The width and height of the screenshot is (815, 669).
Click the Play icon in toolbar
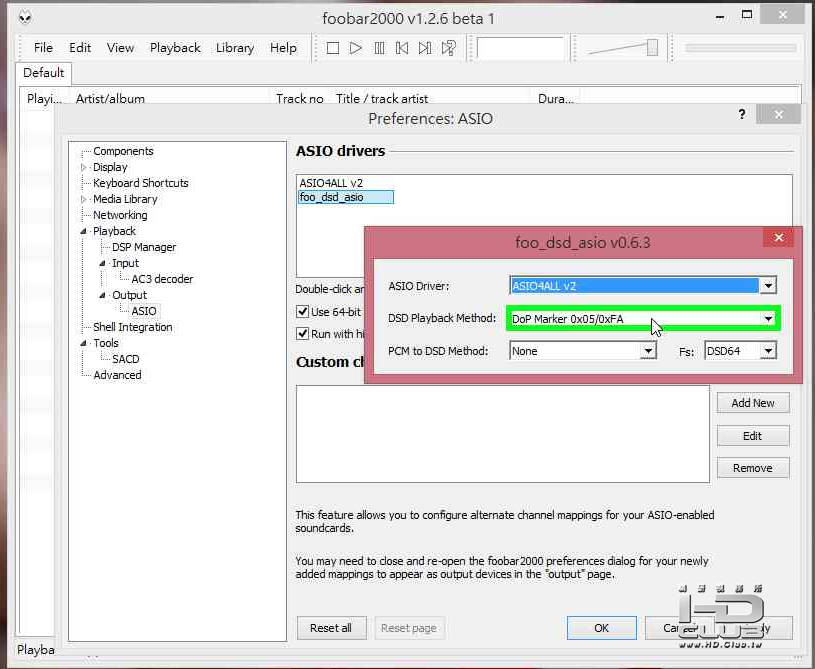pos(356,48)
